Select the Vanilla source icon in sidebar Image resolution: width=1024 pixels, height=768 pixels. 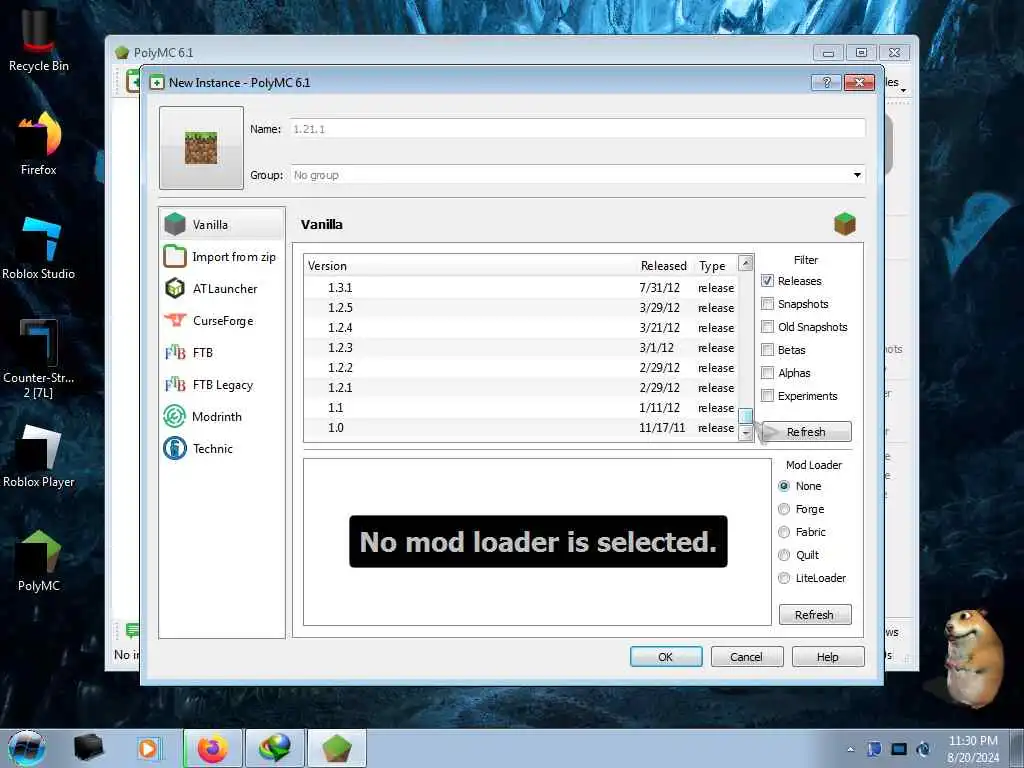(x=175, y=224)
